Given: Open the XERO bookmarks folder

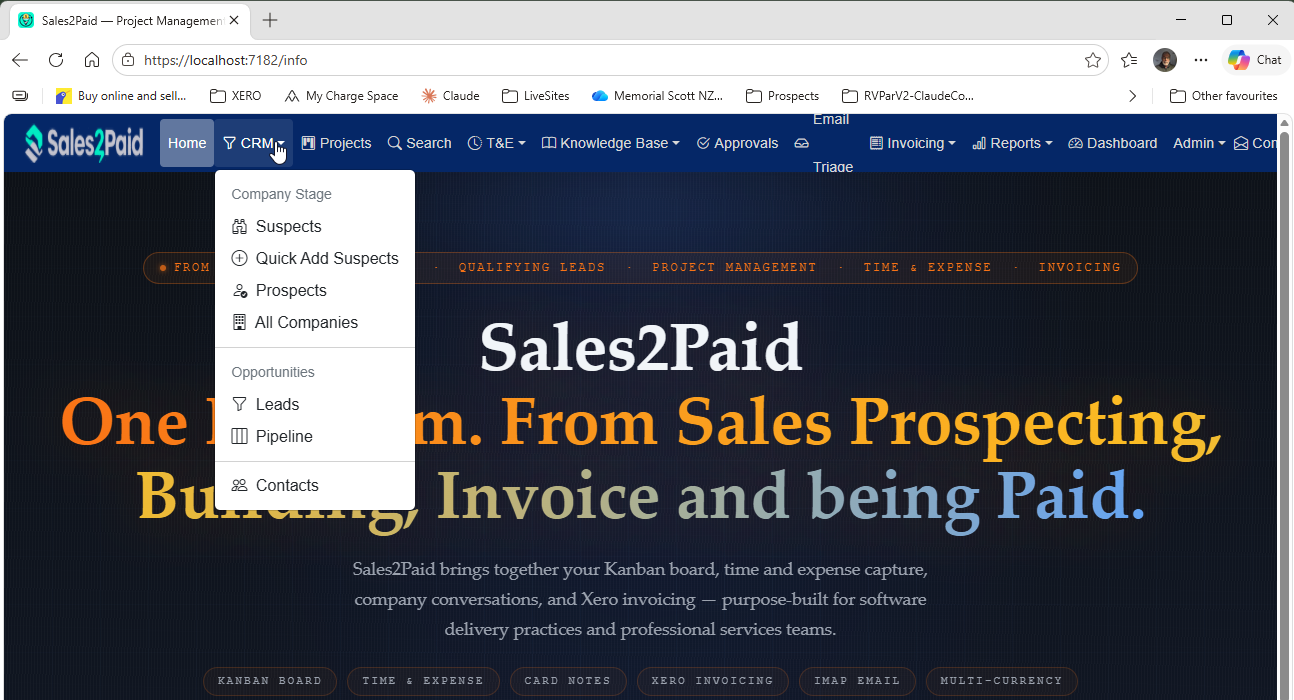Looking at the screenshot, I should coord(236,96).
